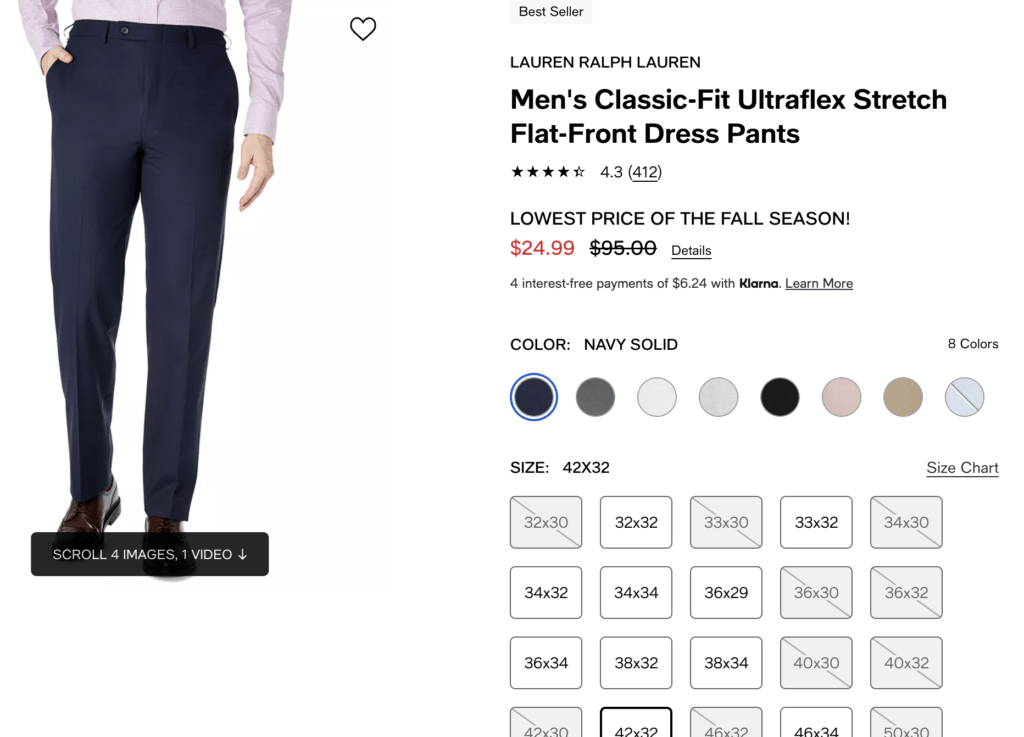This screenshot has height=737, width=1024.
Task: Pick the black color swatch
Action: click(780, 397)
